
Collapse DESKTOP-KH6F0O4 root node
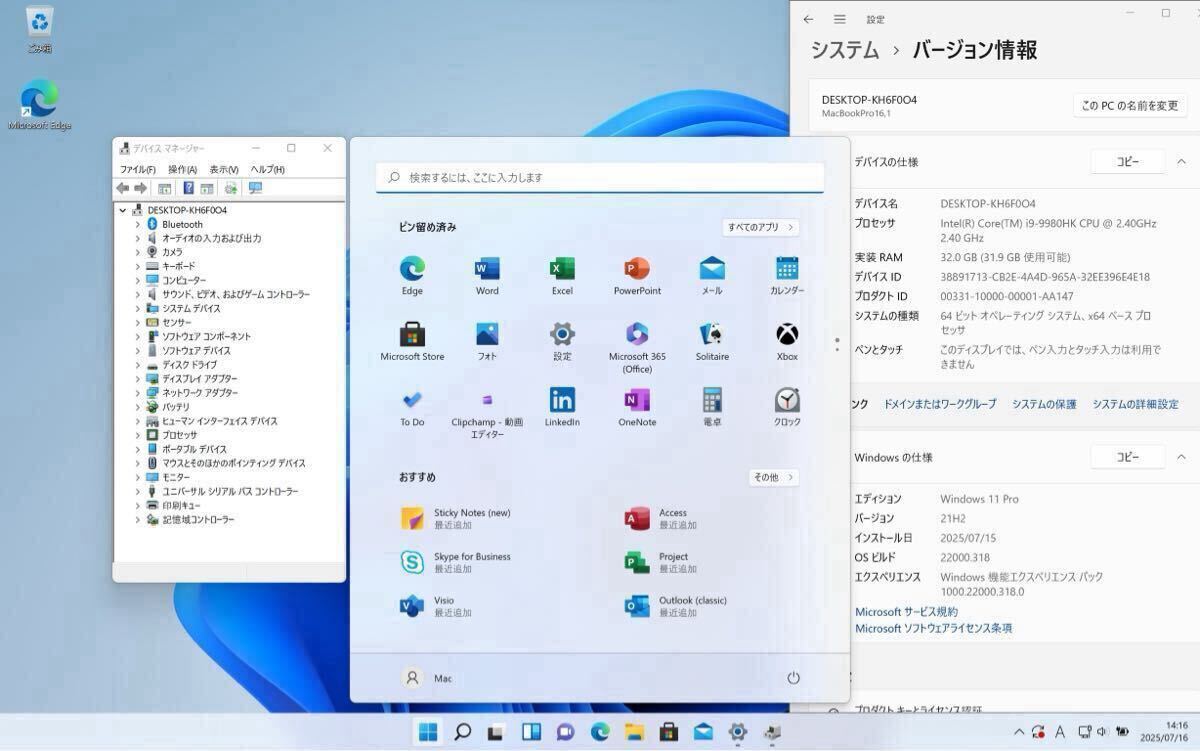123,210
